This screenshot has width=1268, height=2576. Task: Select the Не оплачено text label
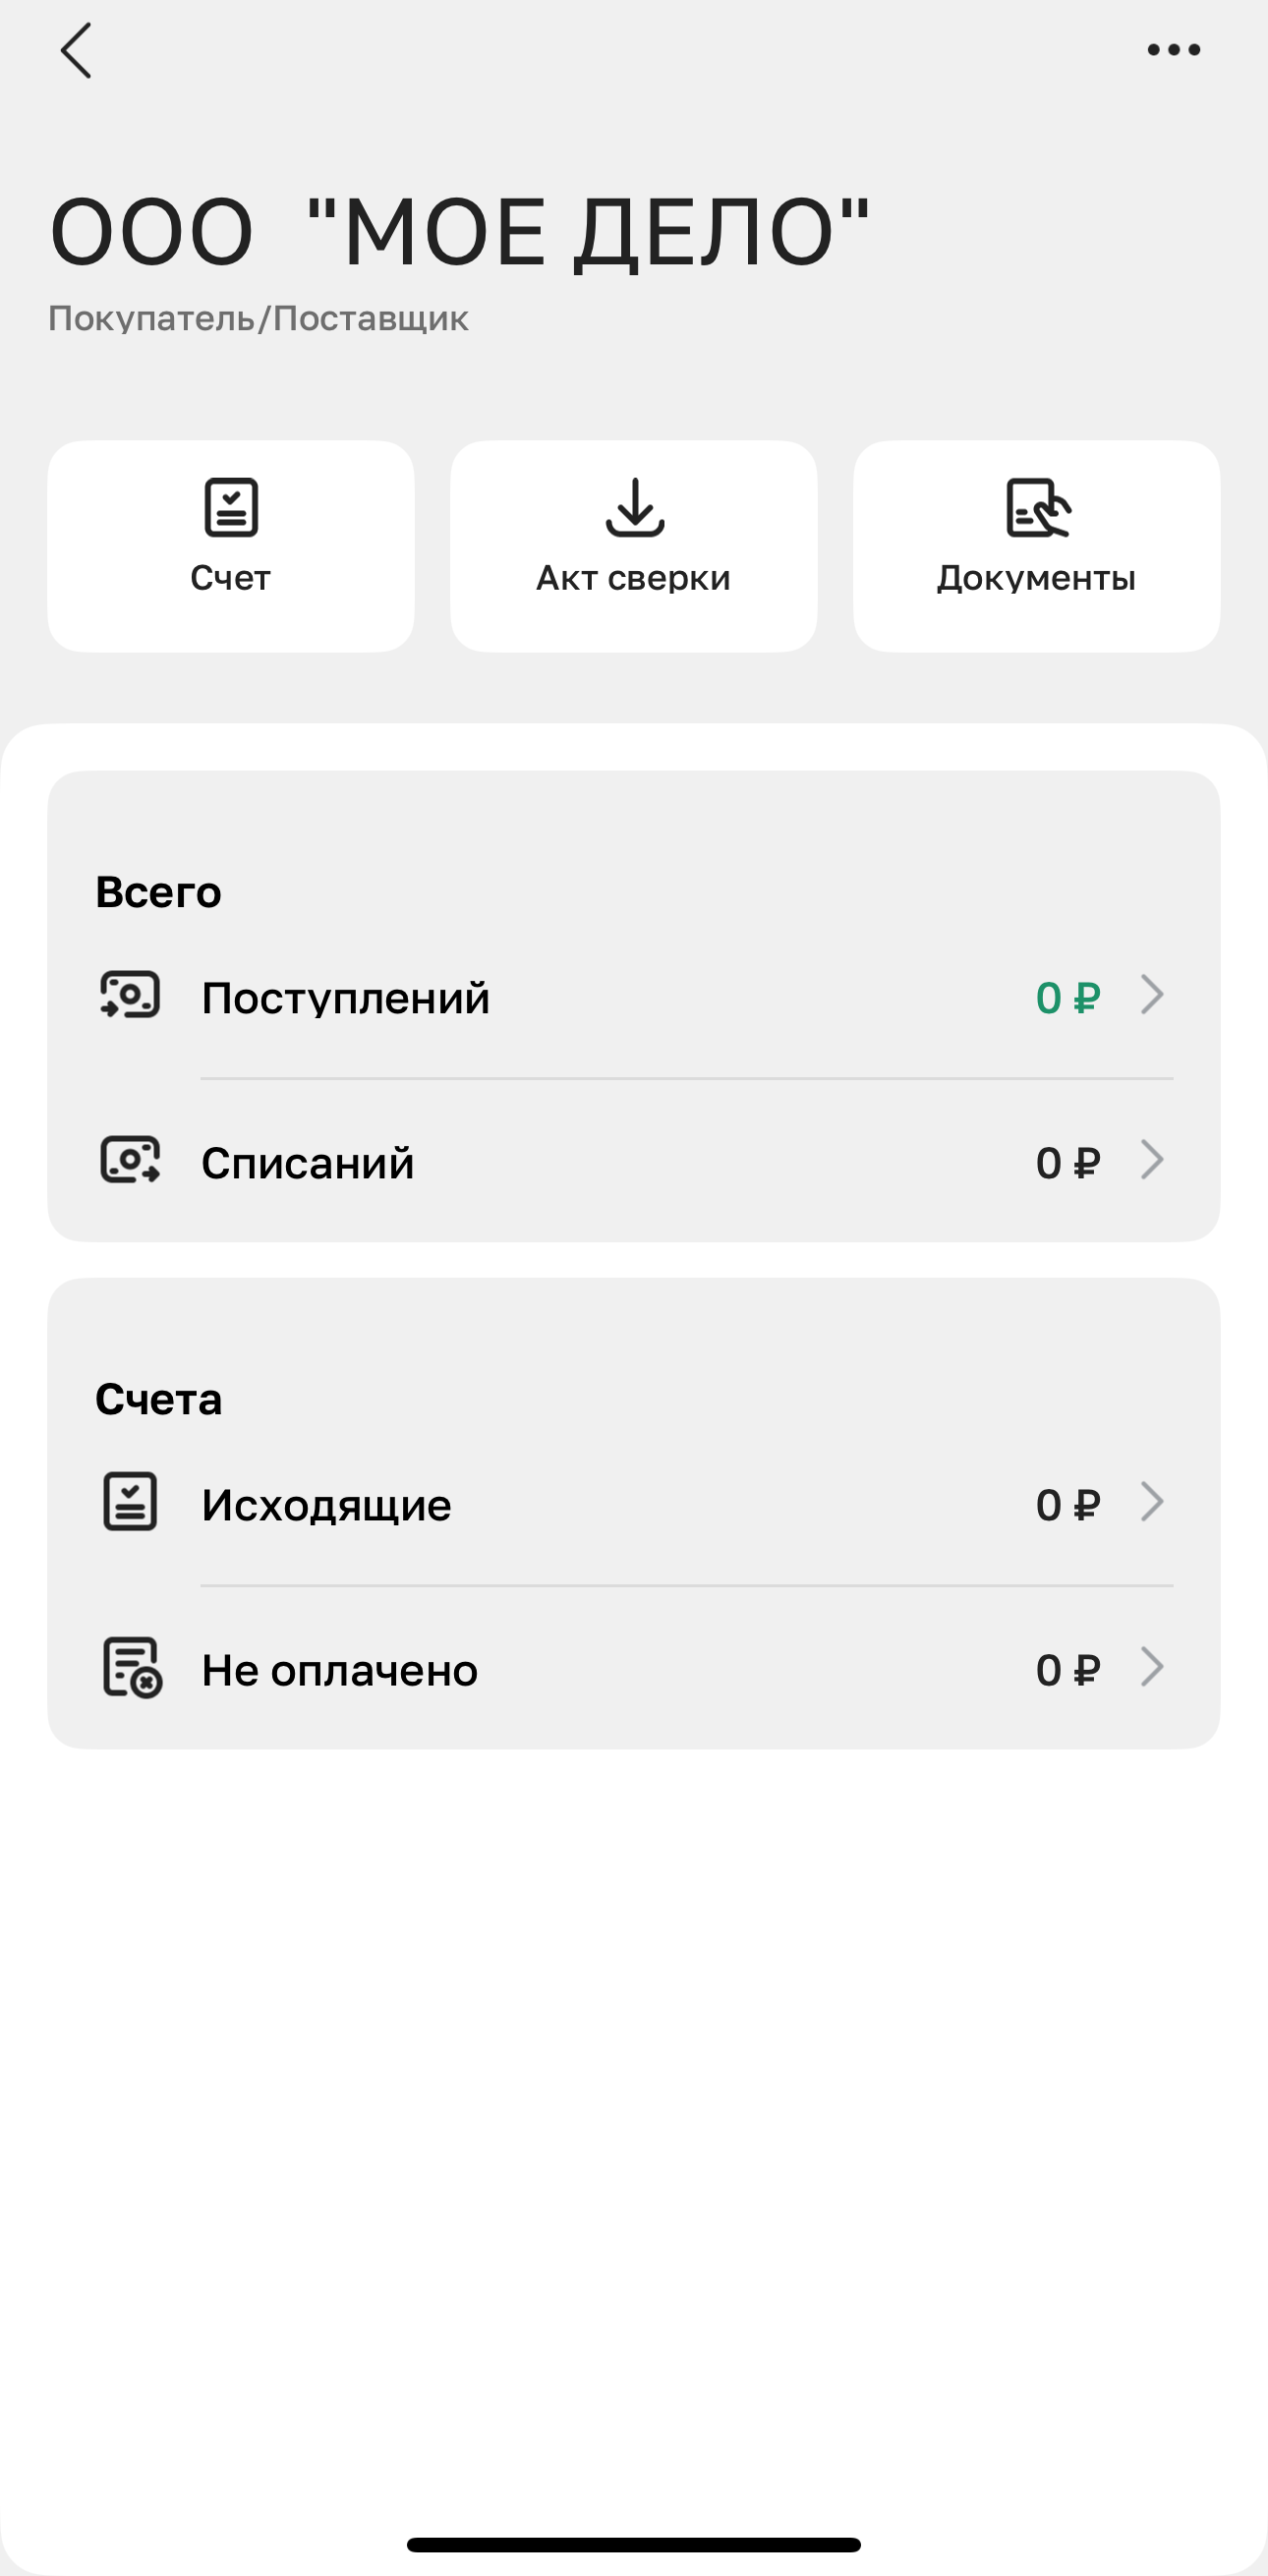point(339,1670)
